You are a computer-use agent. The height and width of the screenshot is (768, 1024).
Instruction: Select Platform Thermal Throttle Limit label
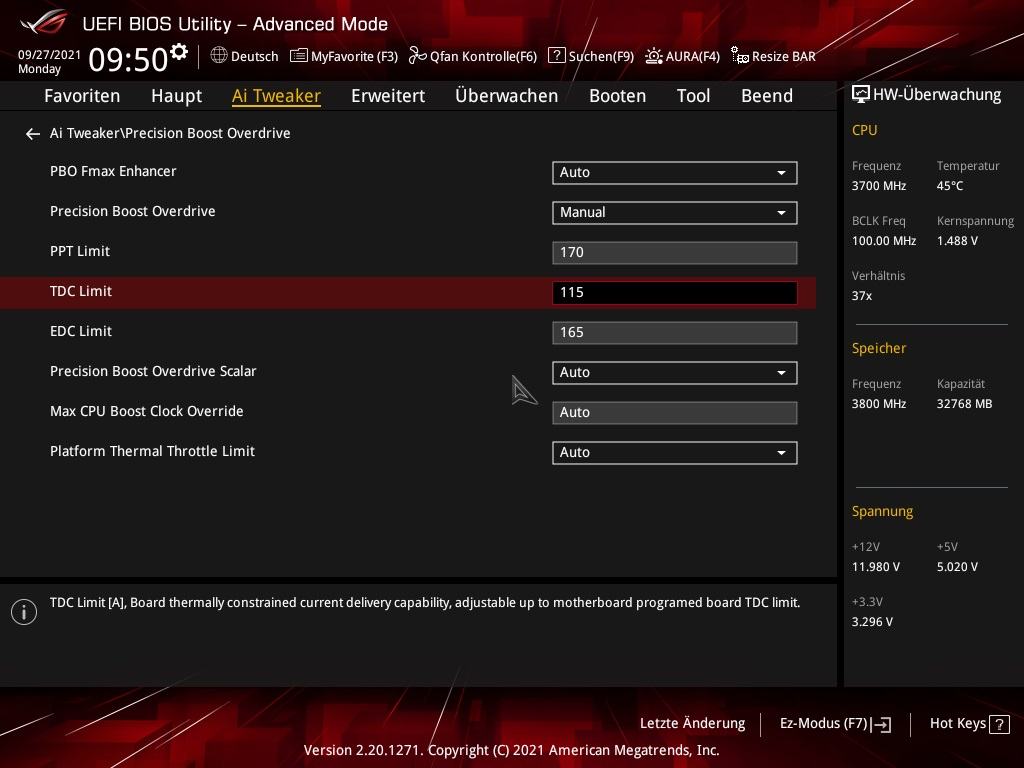[152, 451]
